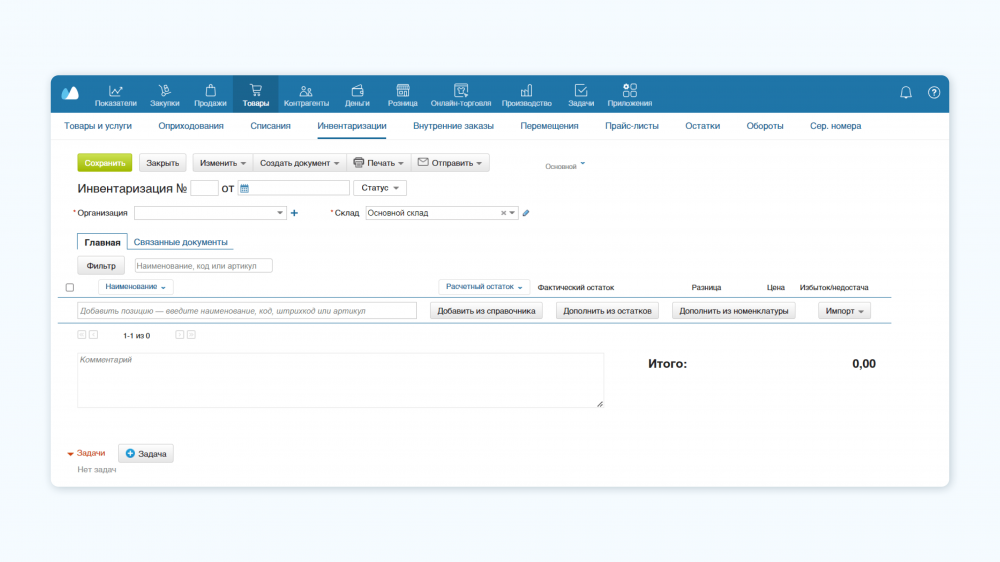Click into the Комментарий text area
Image resolution: width=1000 pixels, height=562 pixels.
point(340,380)
